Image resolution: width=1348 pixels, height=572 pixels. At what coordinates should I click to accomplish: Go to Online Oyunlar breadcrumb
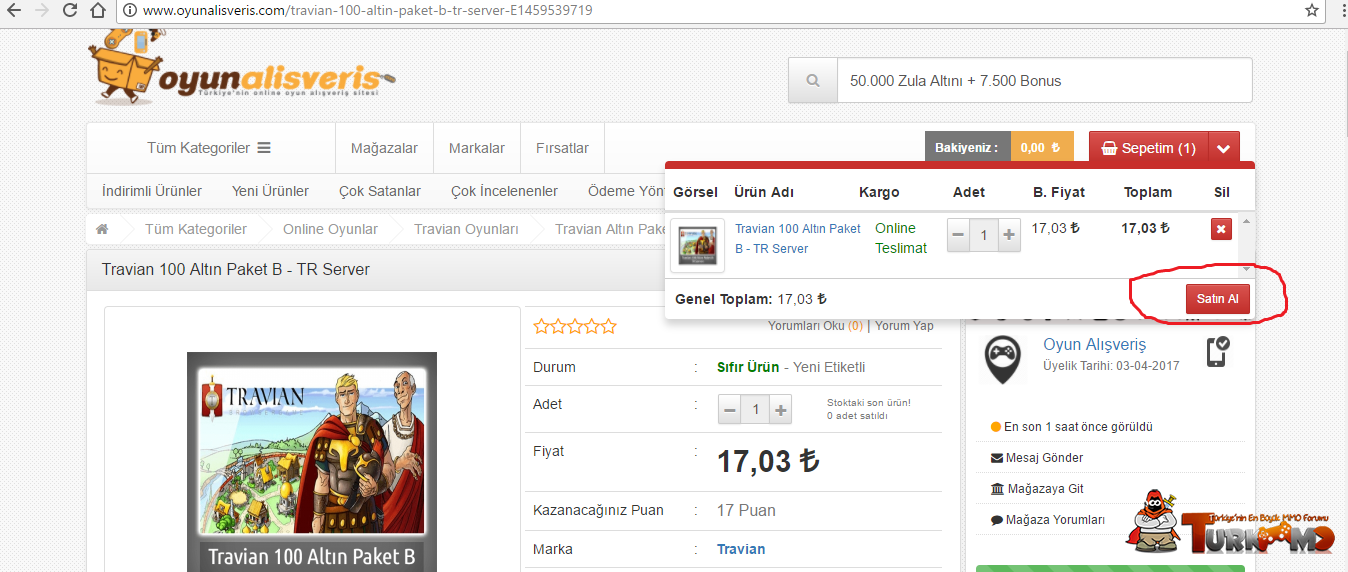click(x=330, y=229)
